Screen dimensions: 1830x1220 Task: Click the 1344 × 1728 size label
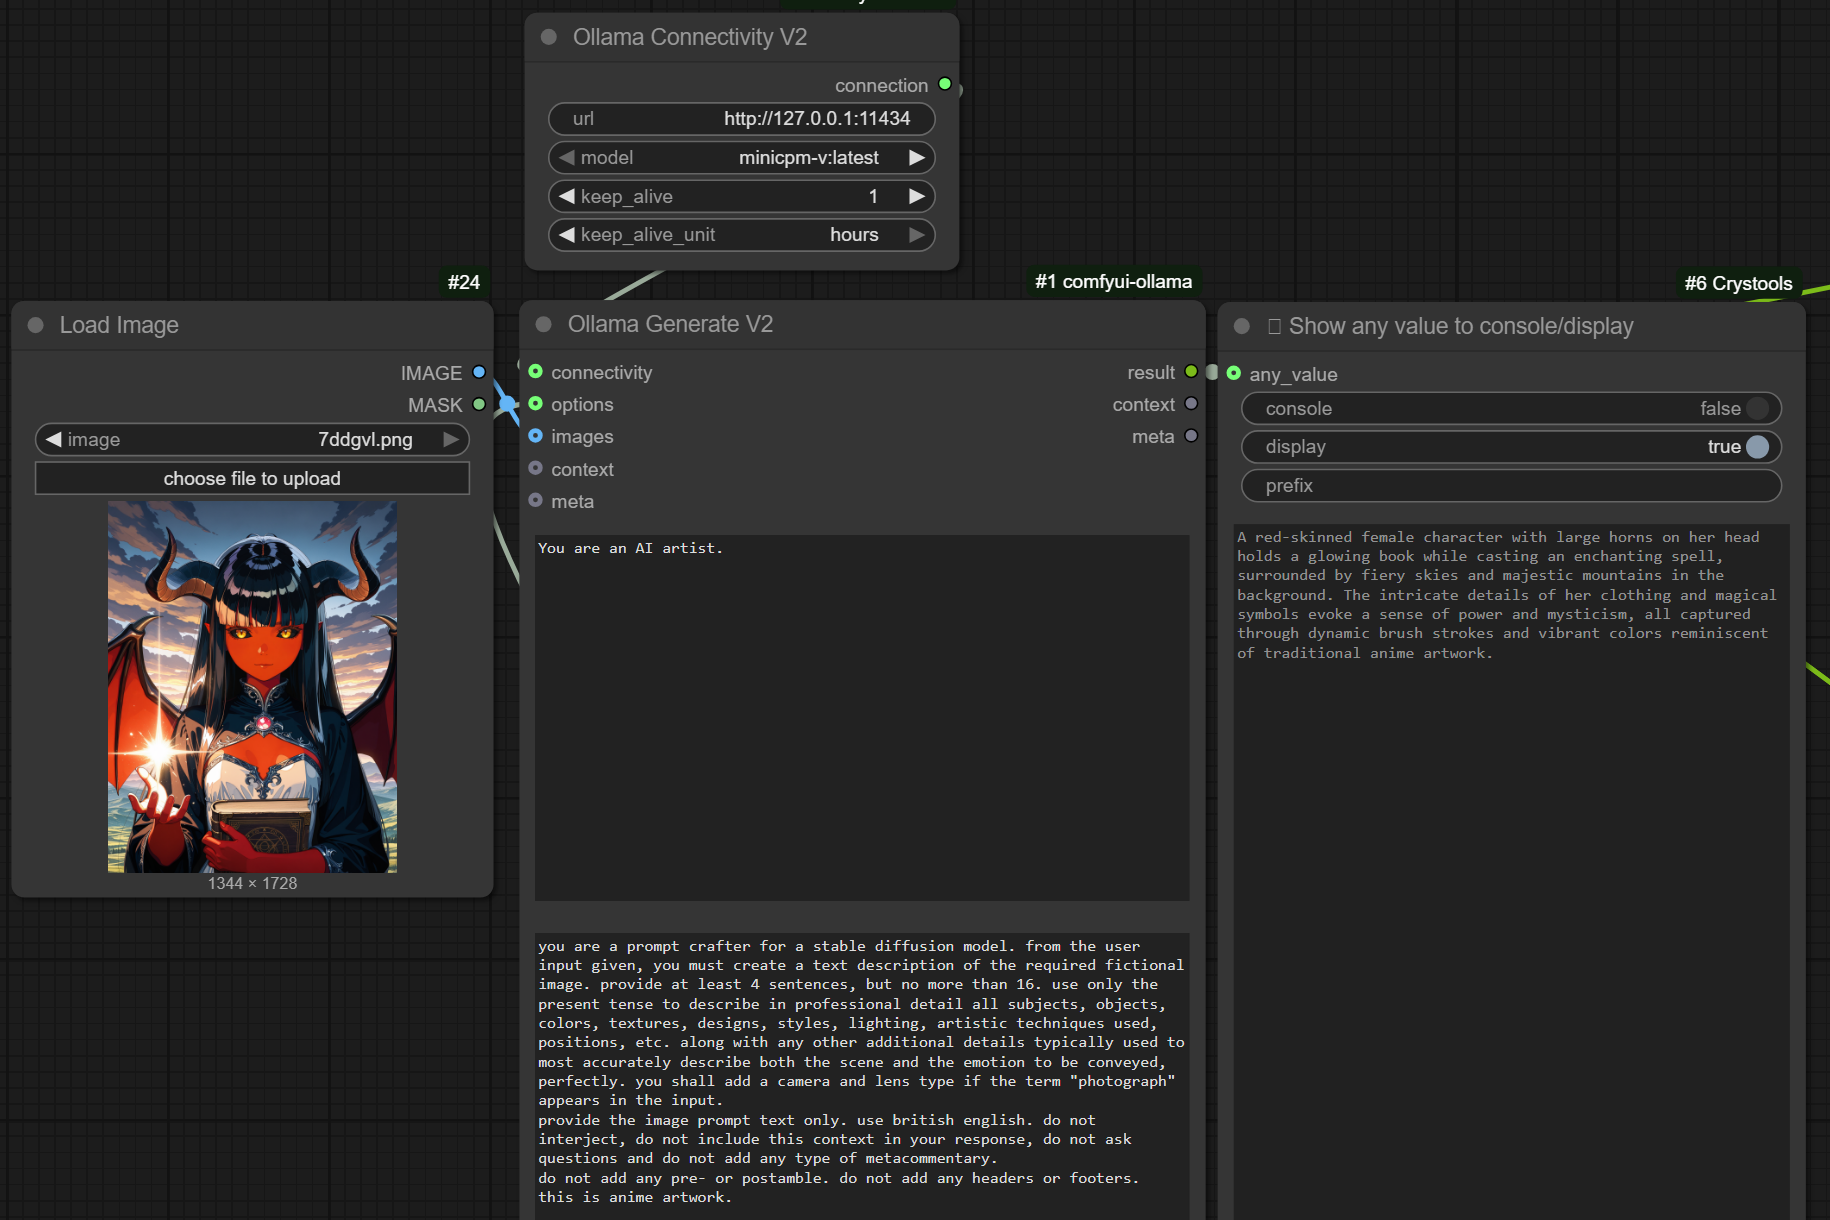252,883
